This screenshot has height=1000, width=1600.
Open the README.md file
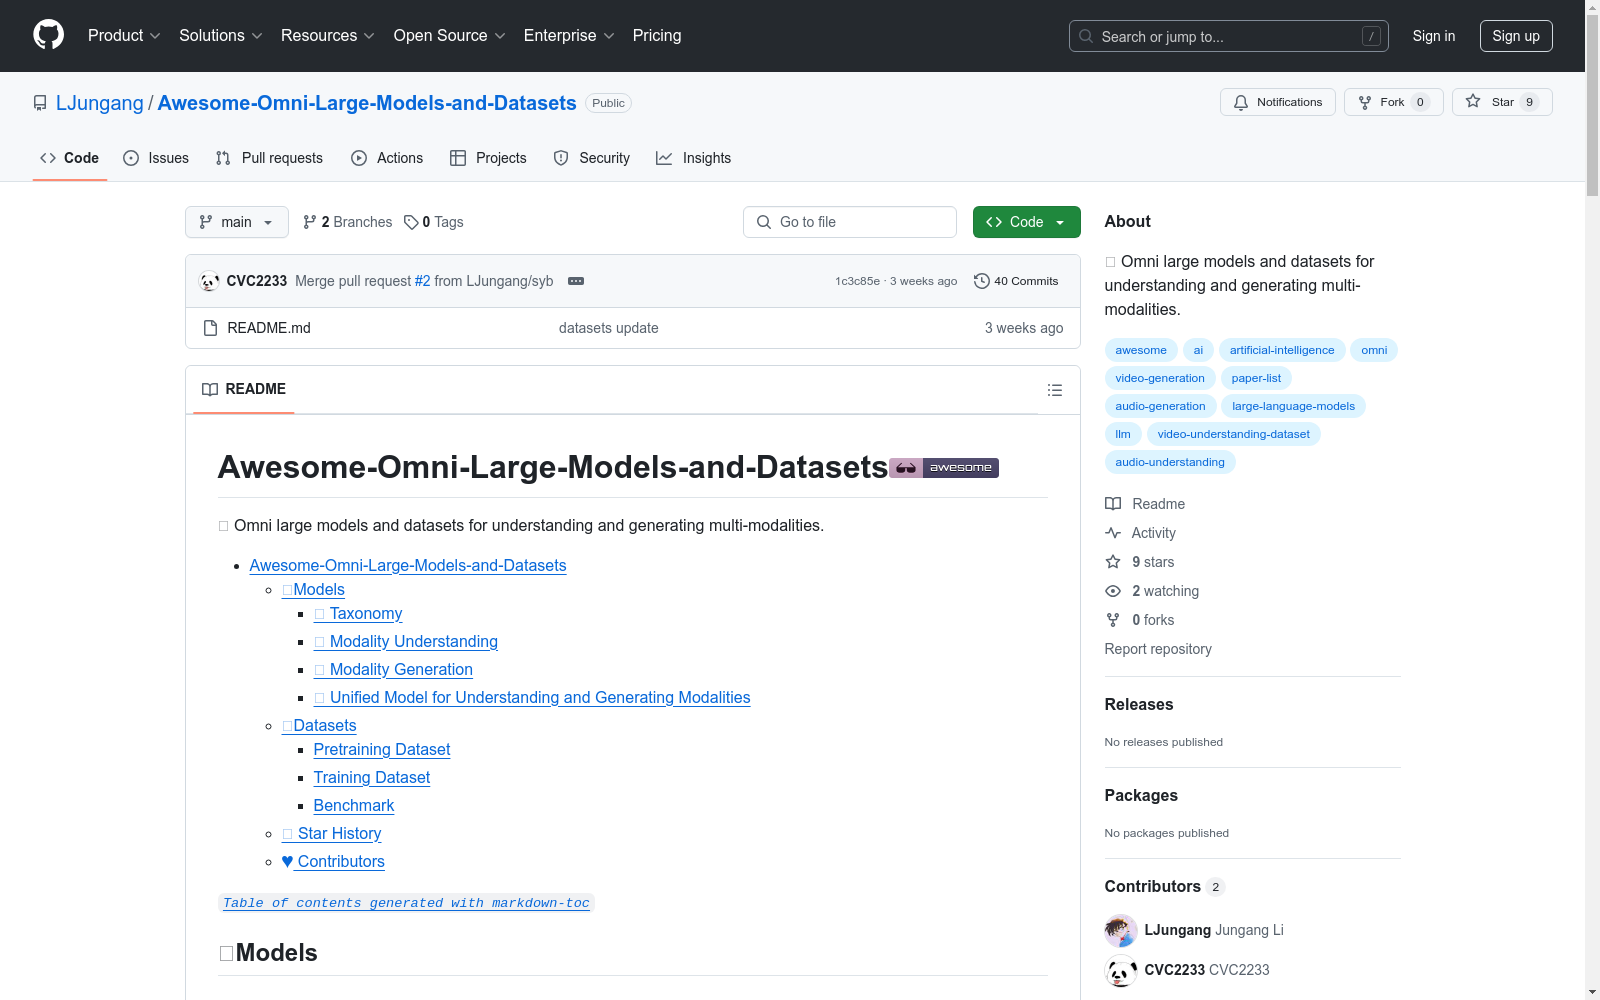269,328
